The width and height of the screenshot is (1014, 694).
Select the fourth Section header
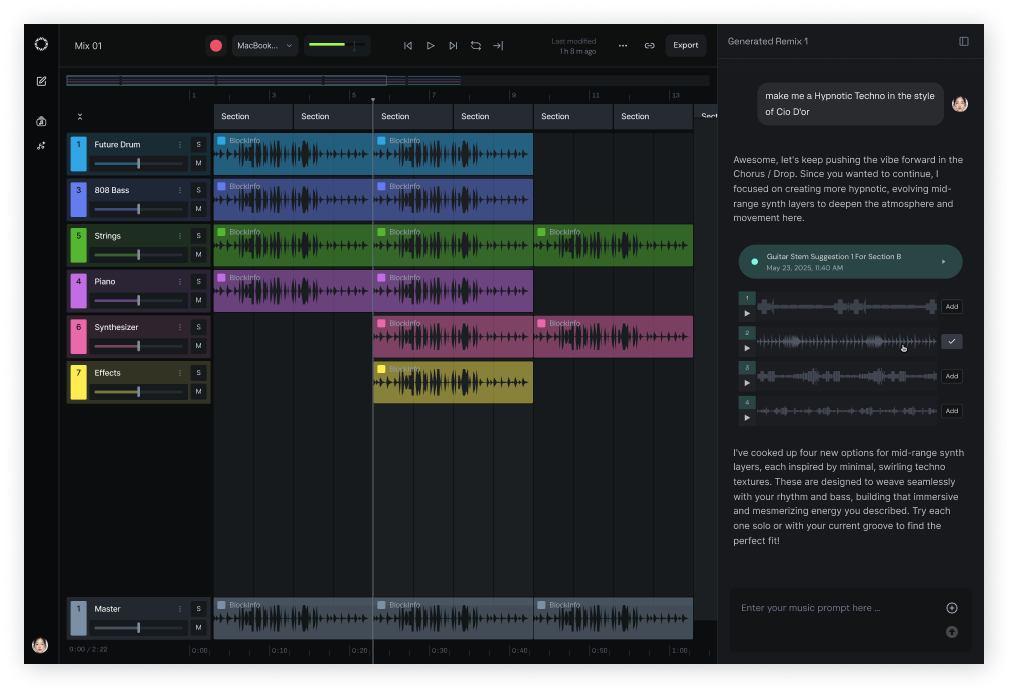[x=493, y=116]
